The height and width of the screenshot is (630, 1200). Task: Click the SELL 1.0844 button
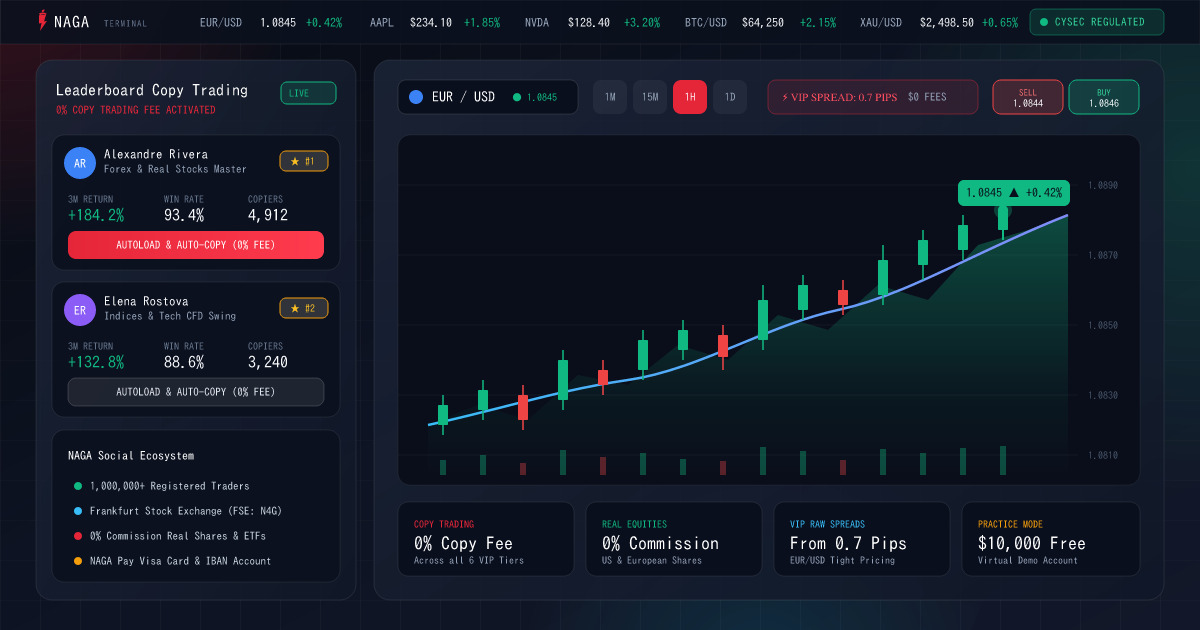coord(1028,97)
